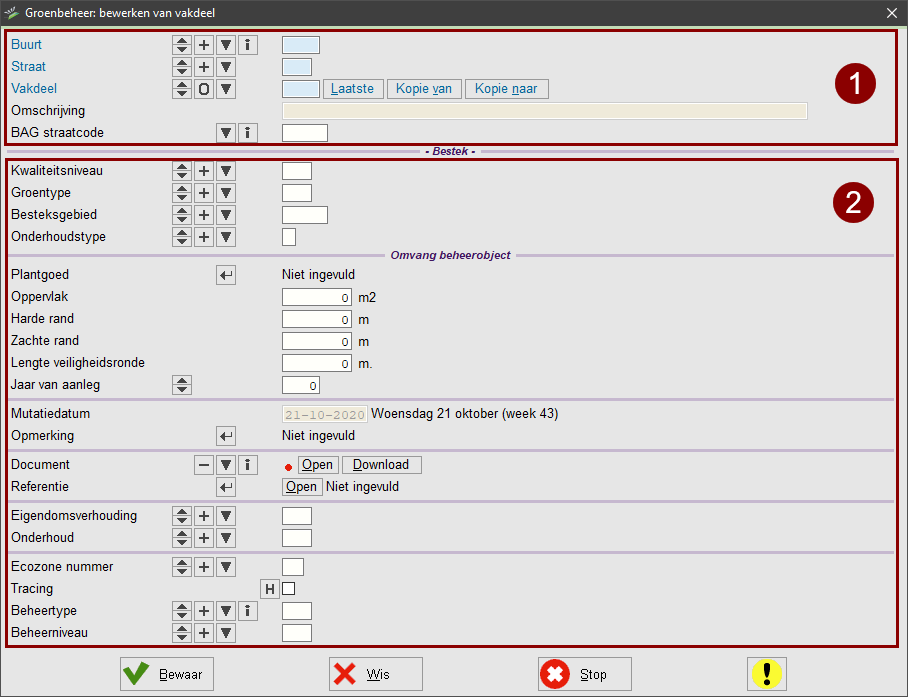Click the info icon beside Beheertype
This screenshot has width=908, height=697.
click(x=248, y=611)
